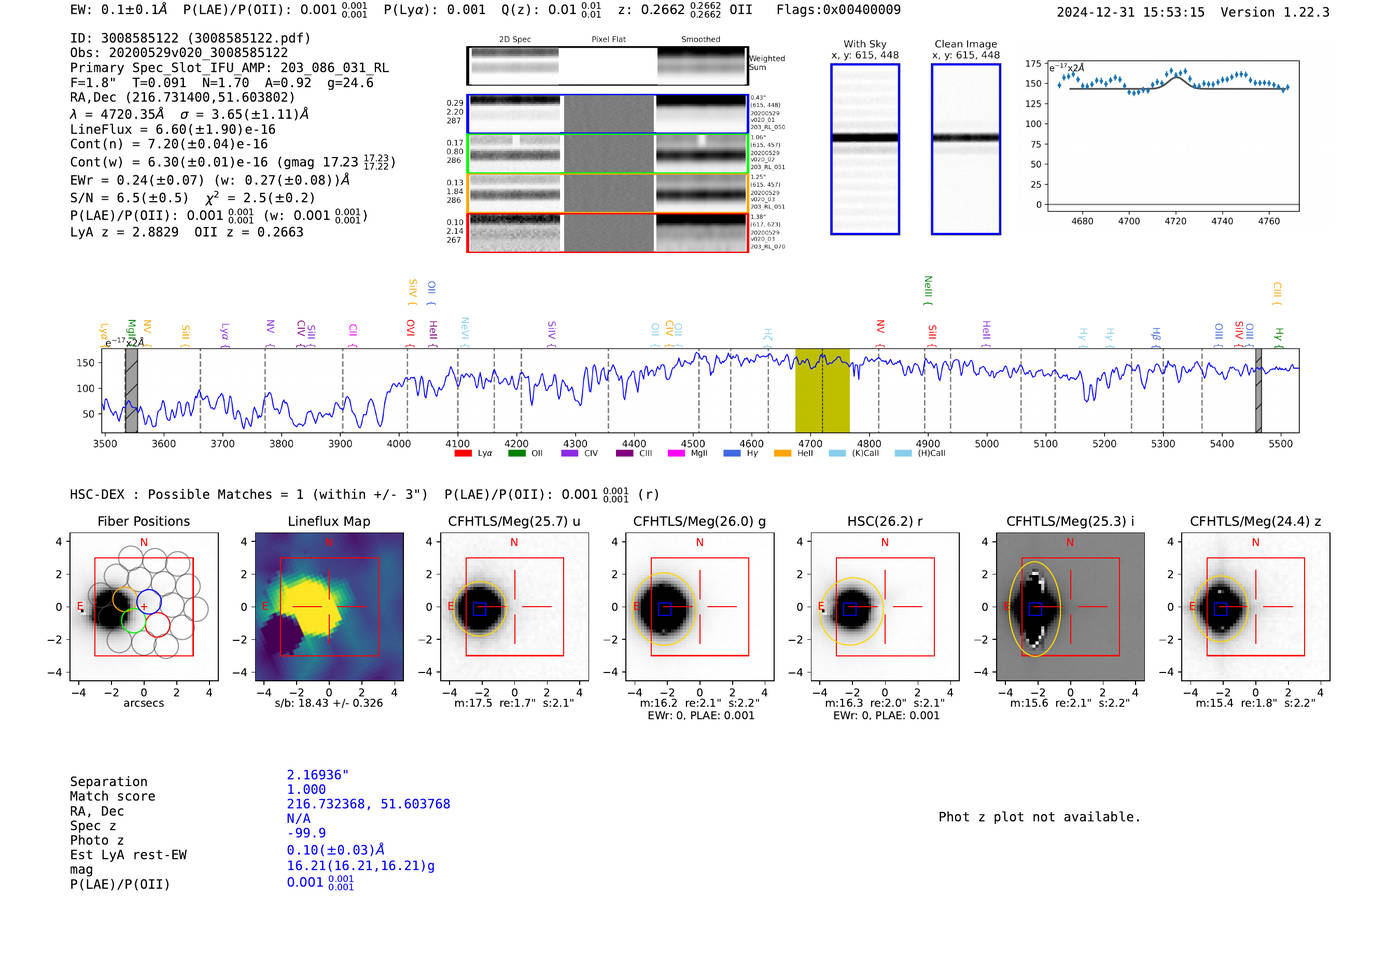Click the blue-bordered 2D spectrum fiber row
Image resolution: width=1400 pixels, height=953 pixels.
pos(607,114)
